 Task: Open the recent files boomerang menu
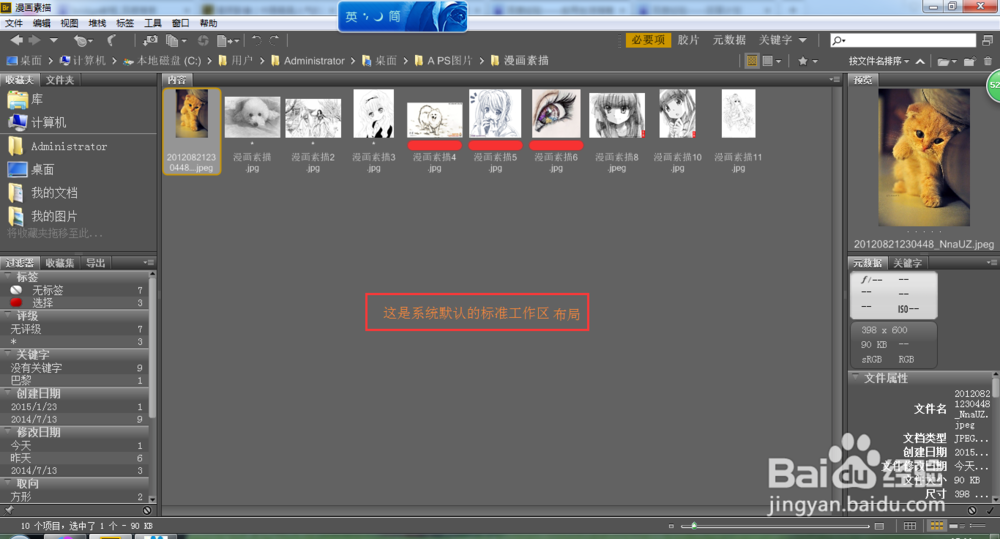coord(82,41)
